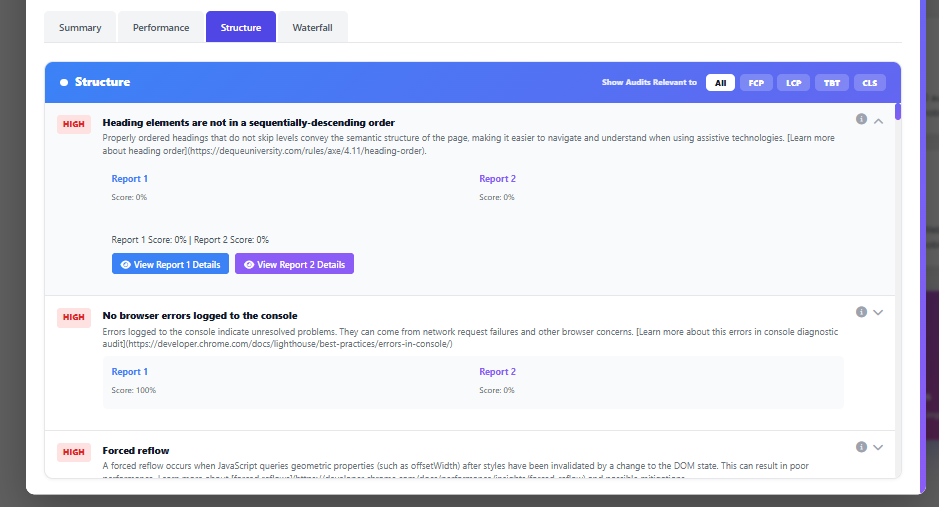Click View Report 2 Details button
The height and width of the screenshot is (507, 939).
click(294, 264)
